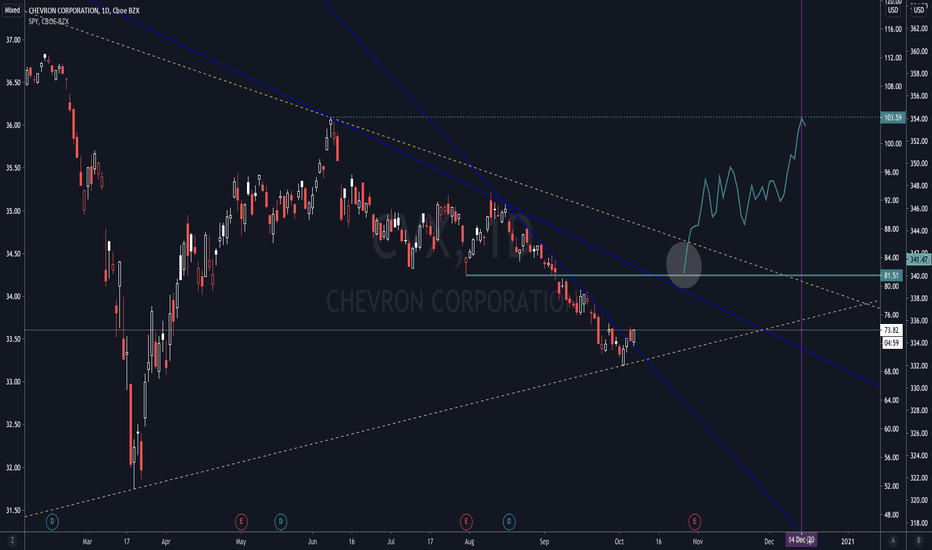Click 108.00 on the CVX price scale
The image size is (932, 550).
pos(893,86)
